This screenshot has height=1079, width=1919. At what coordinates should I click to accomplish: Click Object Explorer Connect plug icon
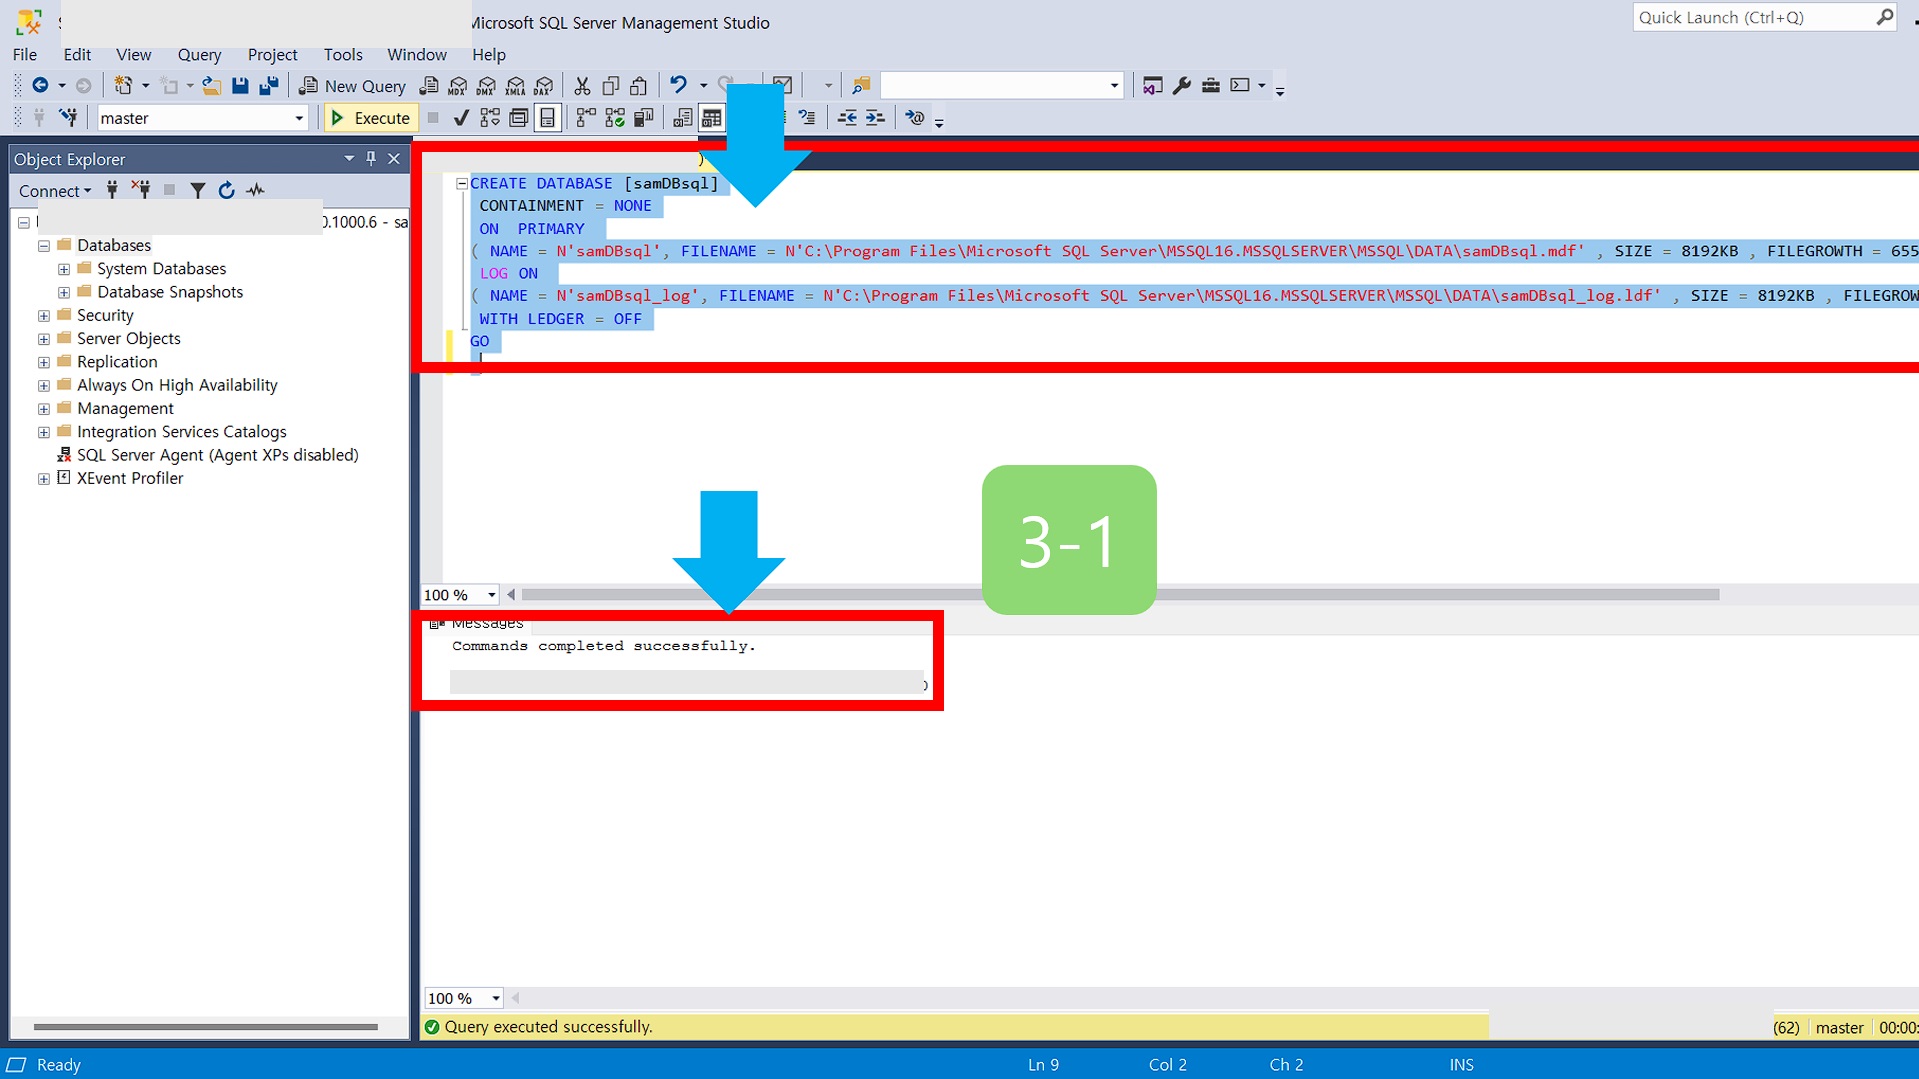[112, 190]
